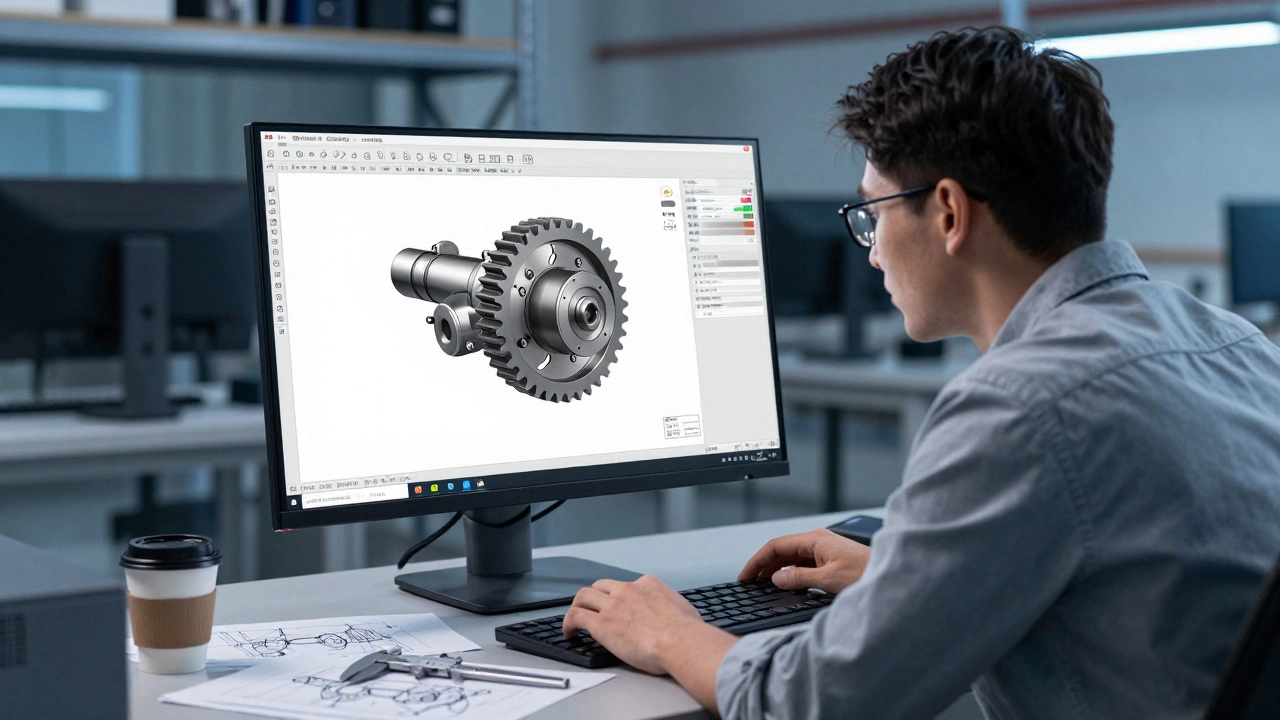The image size is (1280, 720).
Task: Click the orange round view icon beside the viewport
Action: [x=667, y=191]
